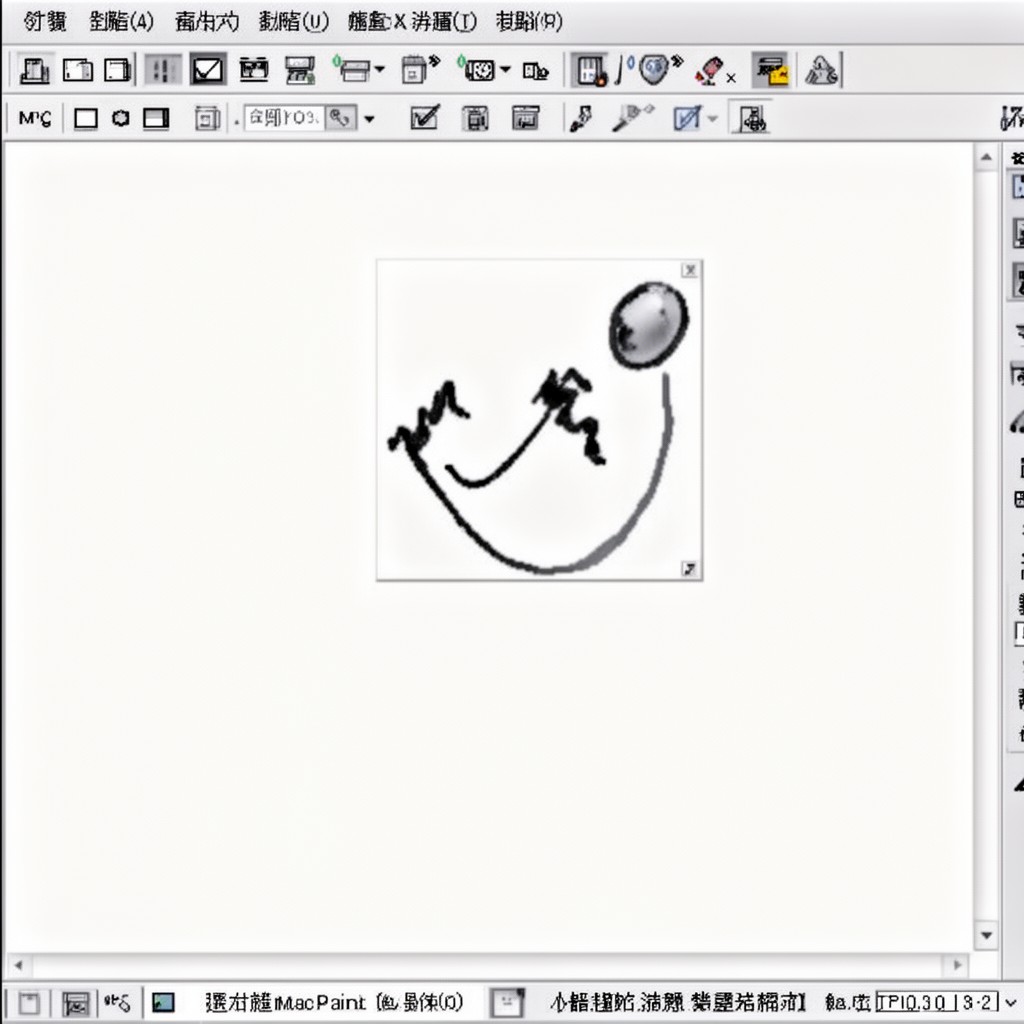Screen dimensions: 1024x1024
Task: Click the status bar icon with small text glyphs
Action: (118, 1002)
